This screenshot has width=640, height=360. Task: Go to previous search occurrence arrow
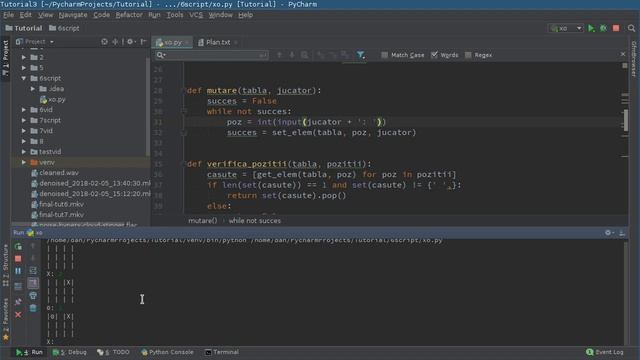280,55
